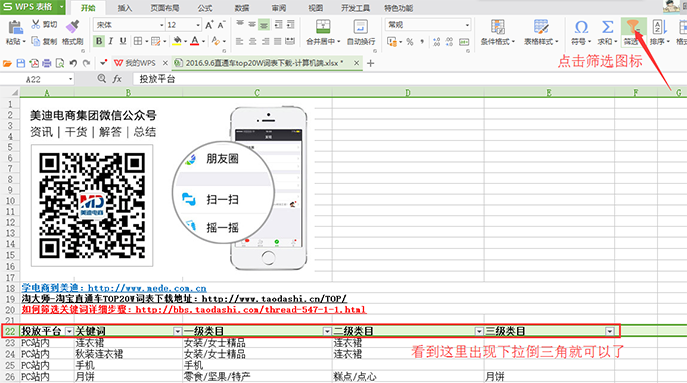This screenshot has height=383, width=687.
Task: Increase font size with A+ icon
Action: [209, 25]
